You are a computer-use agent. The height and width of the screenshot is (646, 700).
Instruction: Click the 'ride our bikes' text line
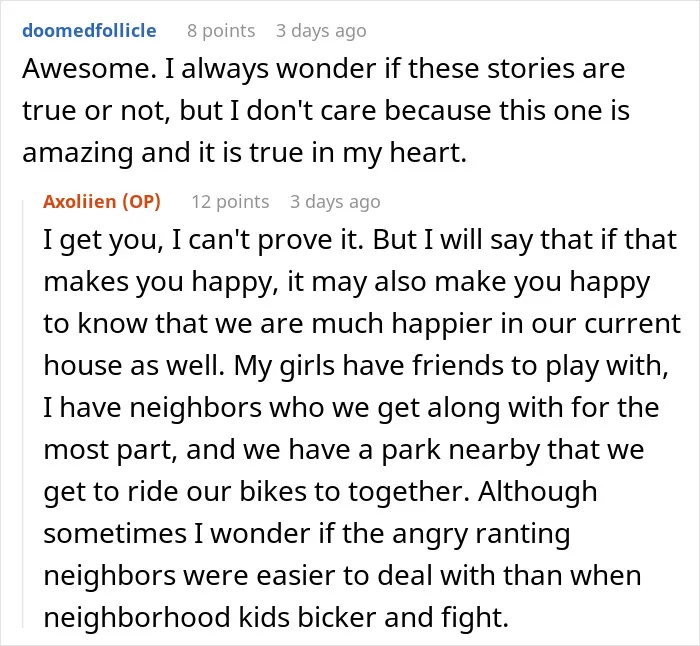320,492
